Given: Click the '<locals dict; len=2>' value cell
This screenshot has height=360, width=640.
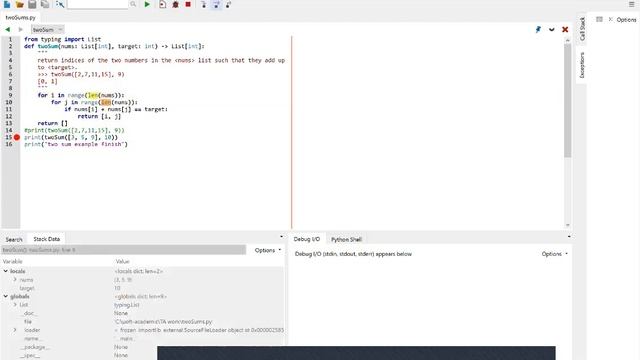Looking at the screenshot, I should [x=139, y=271].
